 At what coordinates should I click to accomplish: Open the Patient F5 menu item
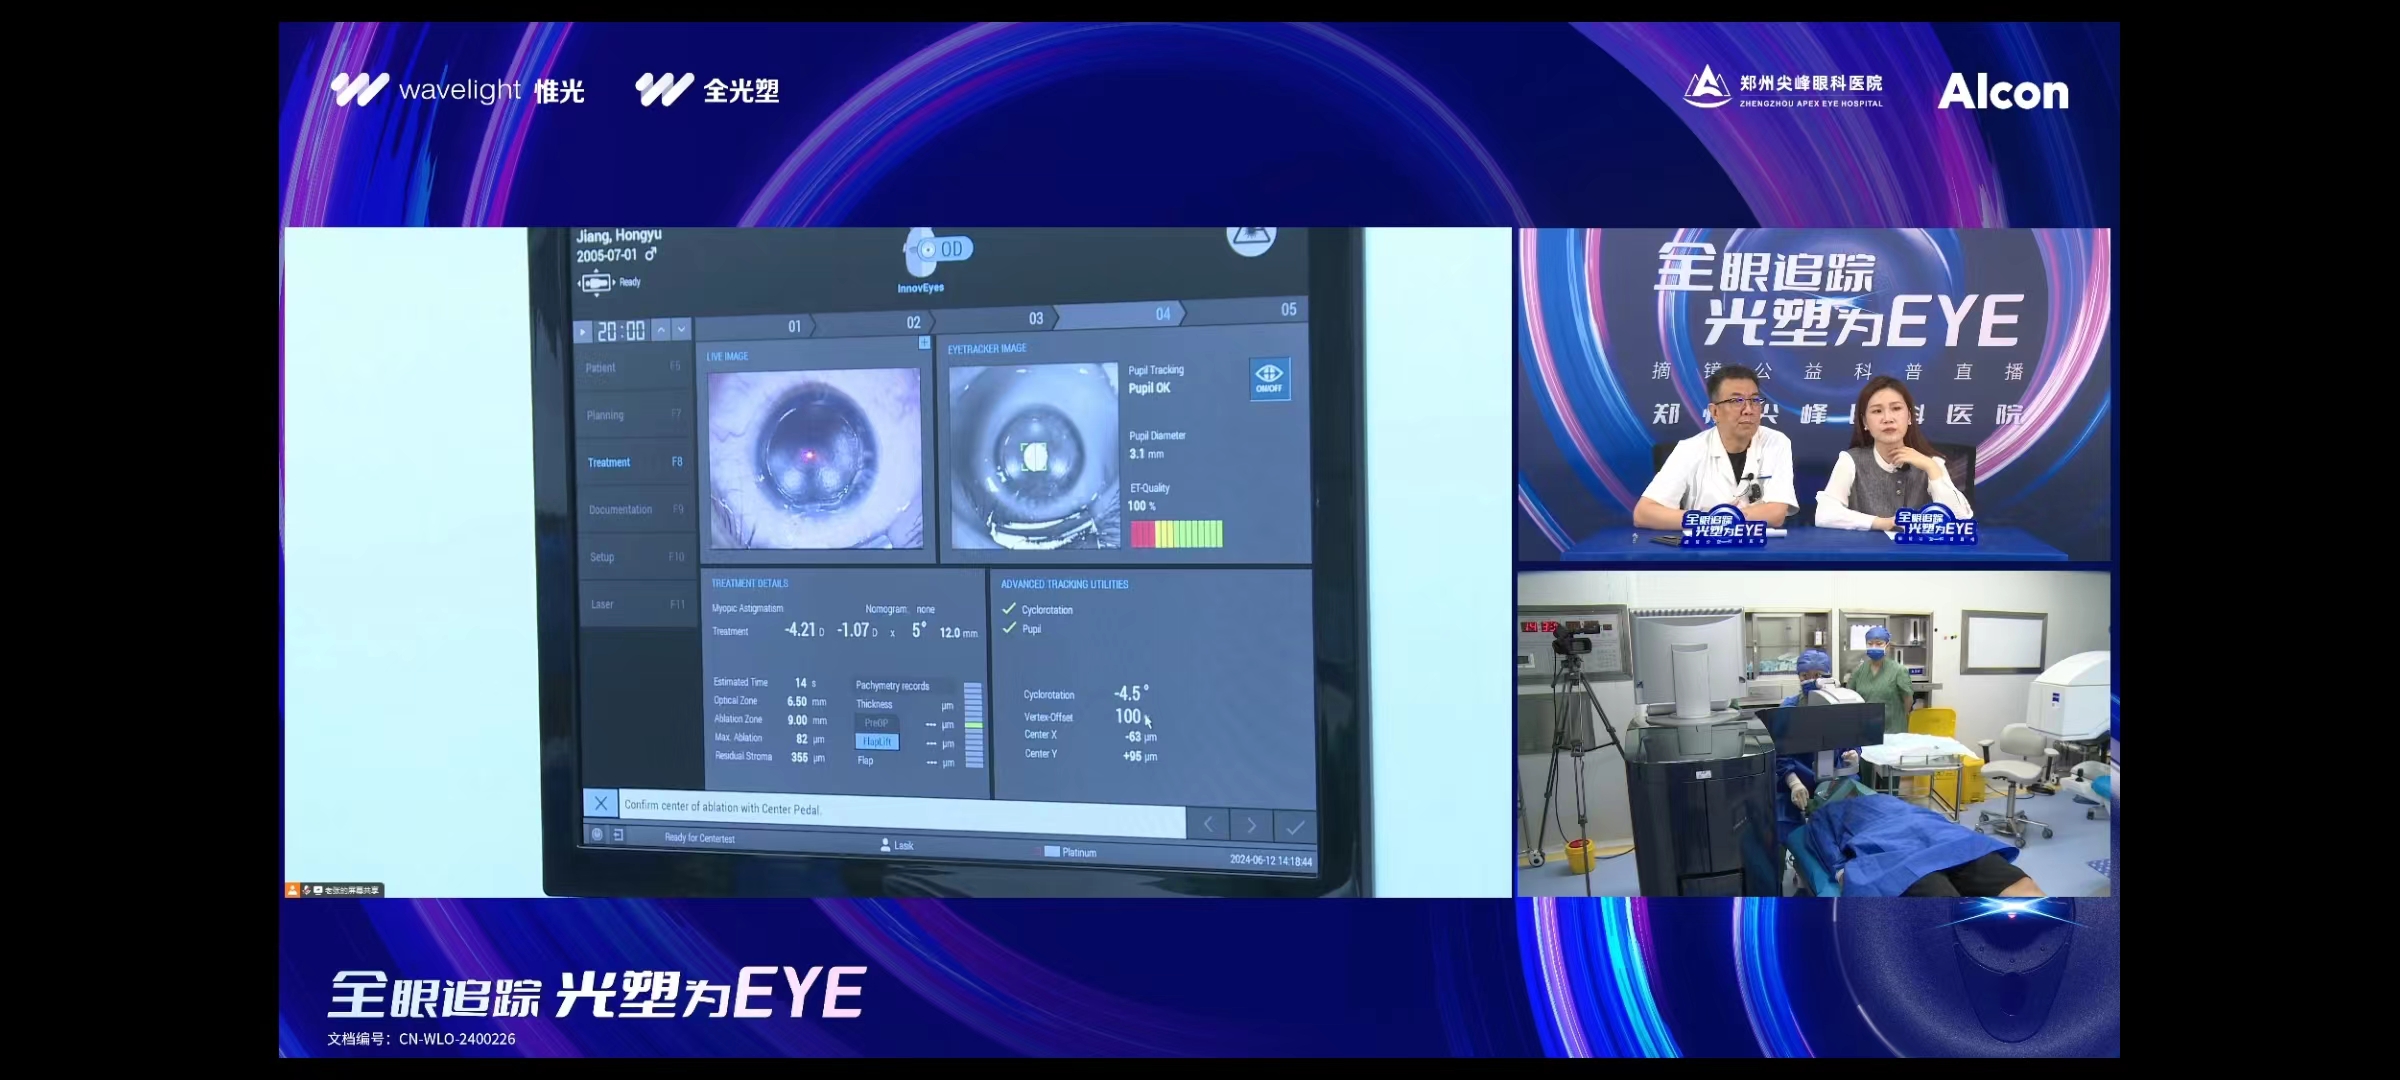tap(634, 368)
